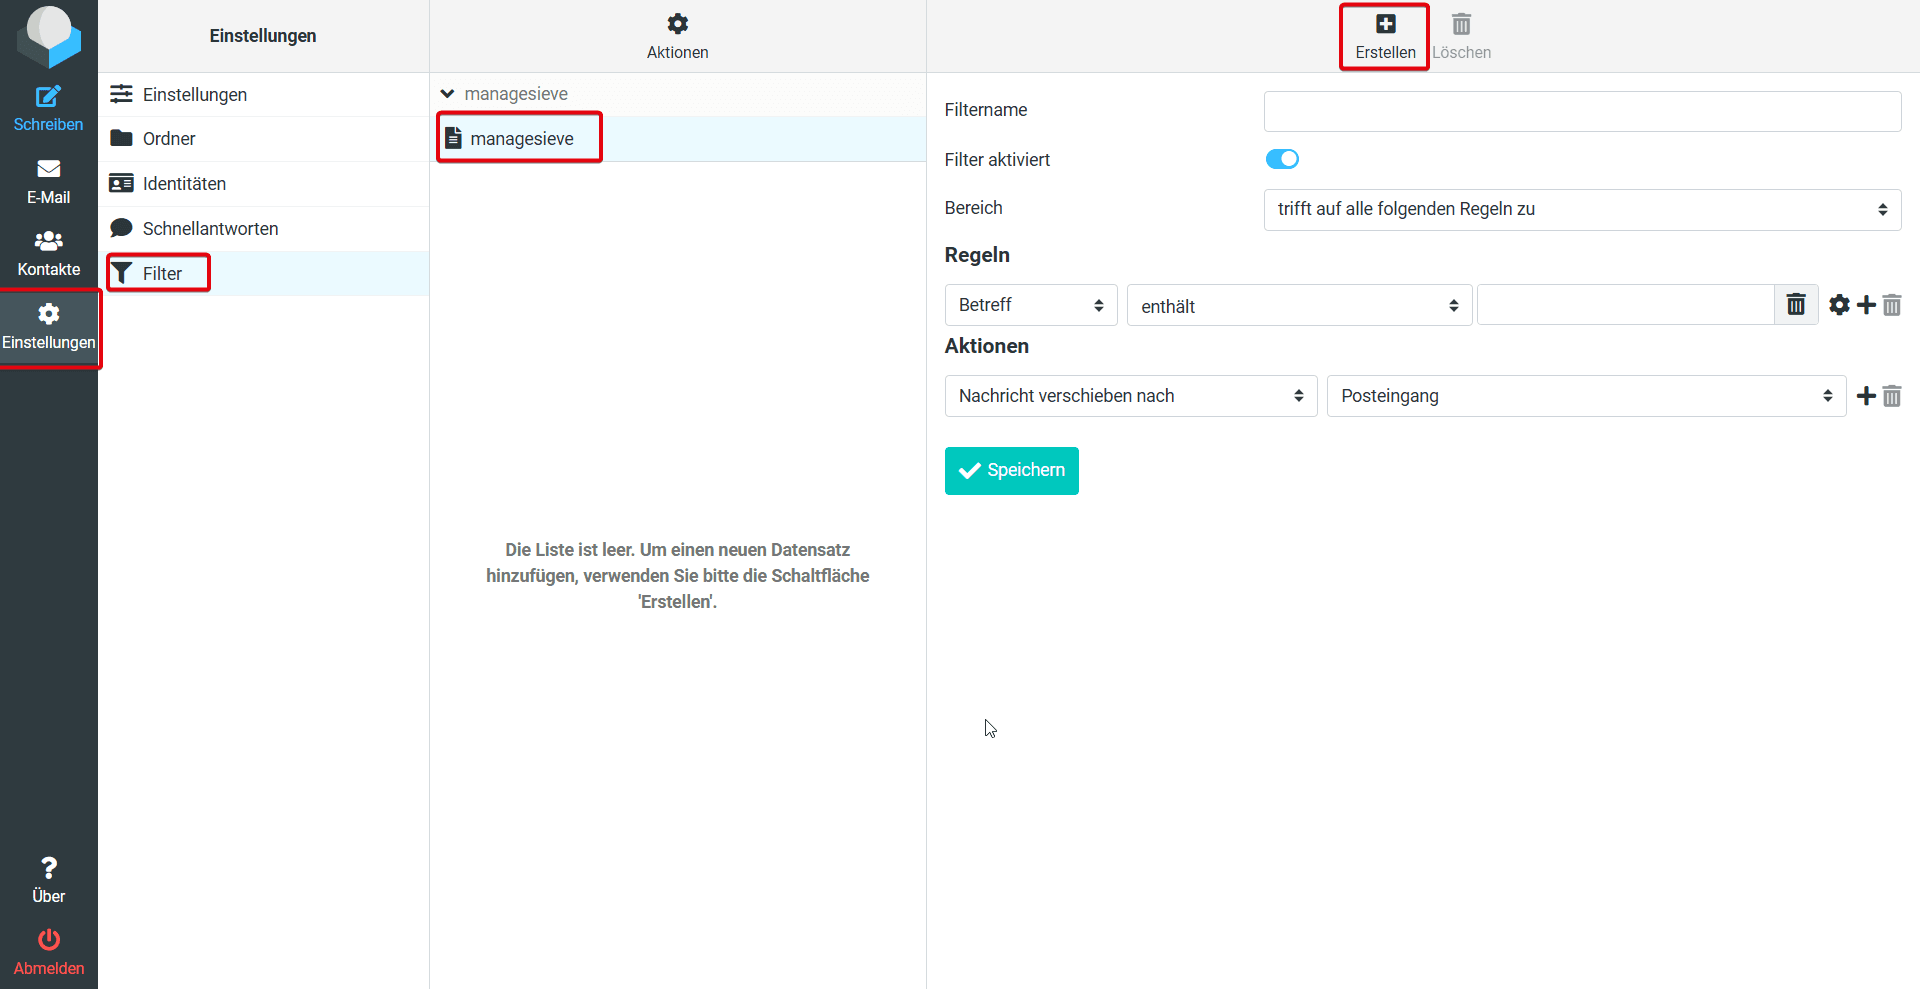
Task: Delete the action row trash icon
Action: tap(1892, 397)
